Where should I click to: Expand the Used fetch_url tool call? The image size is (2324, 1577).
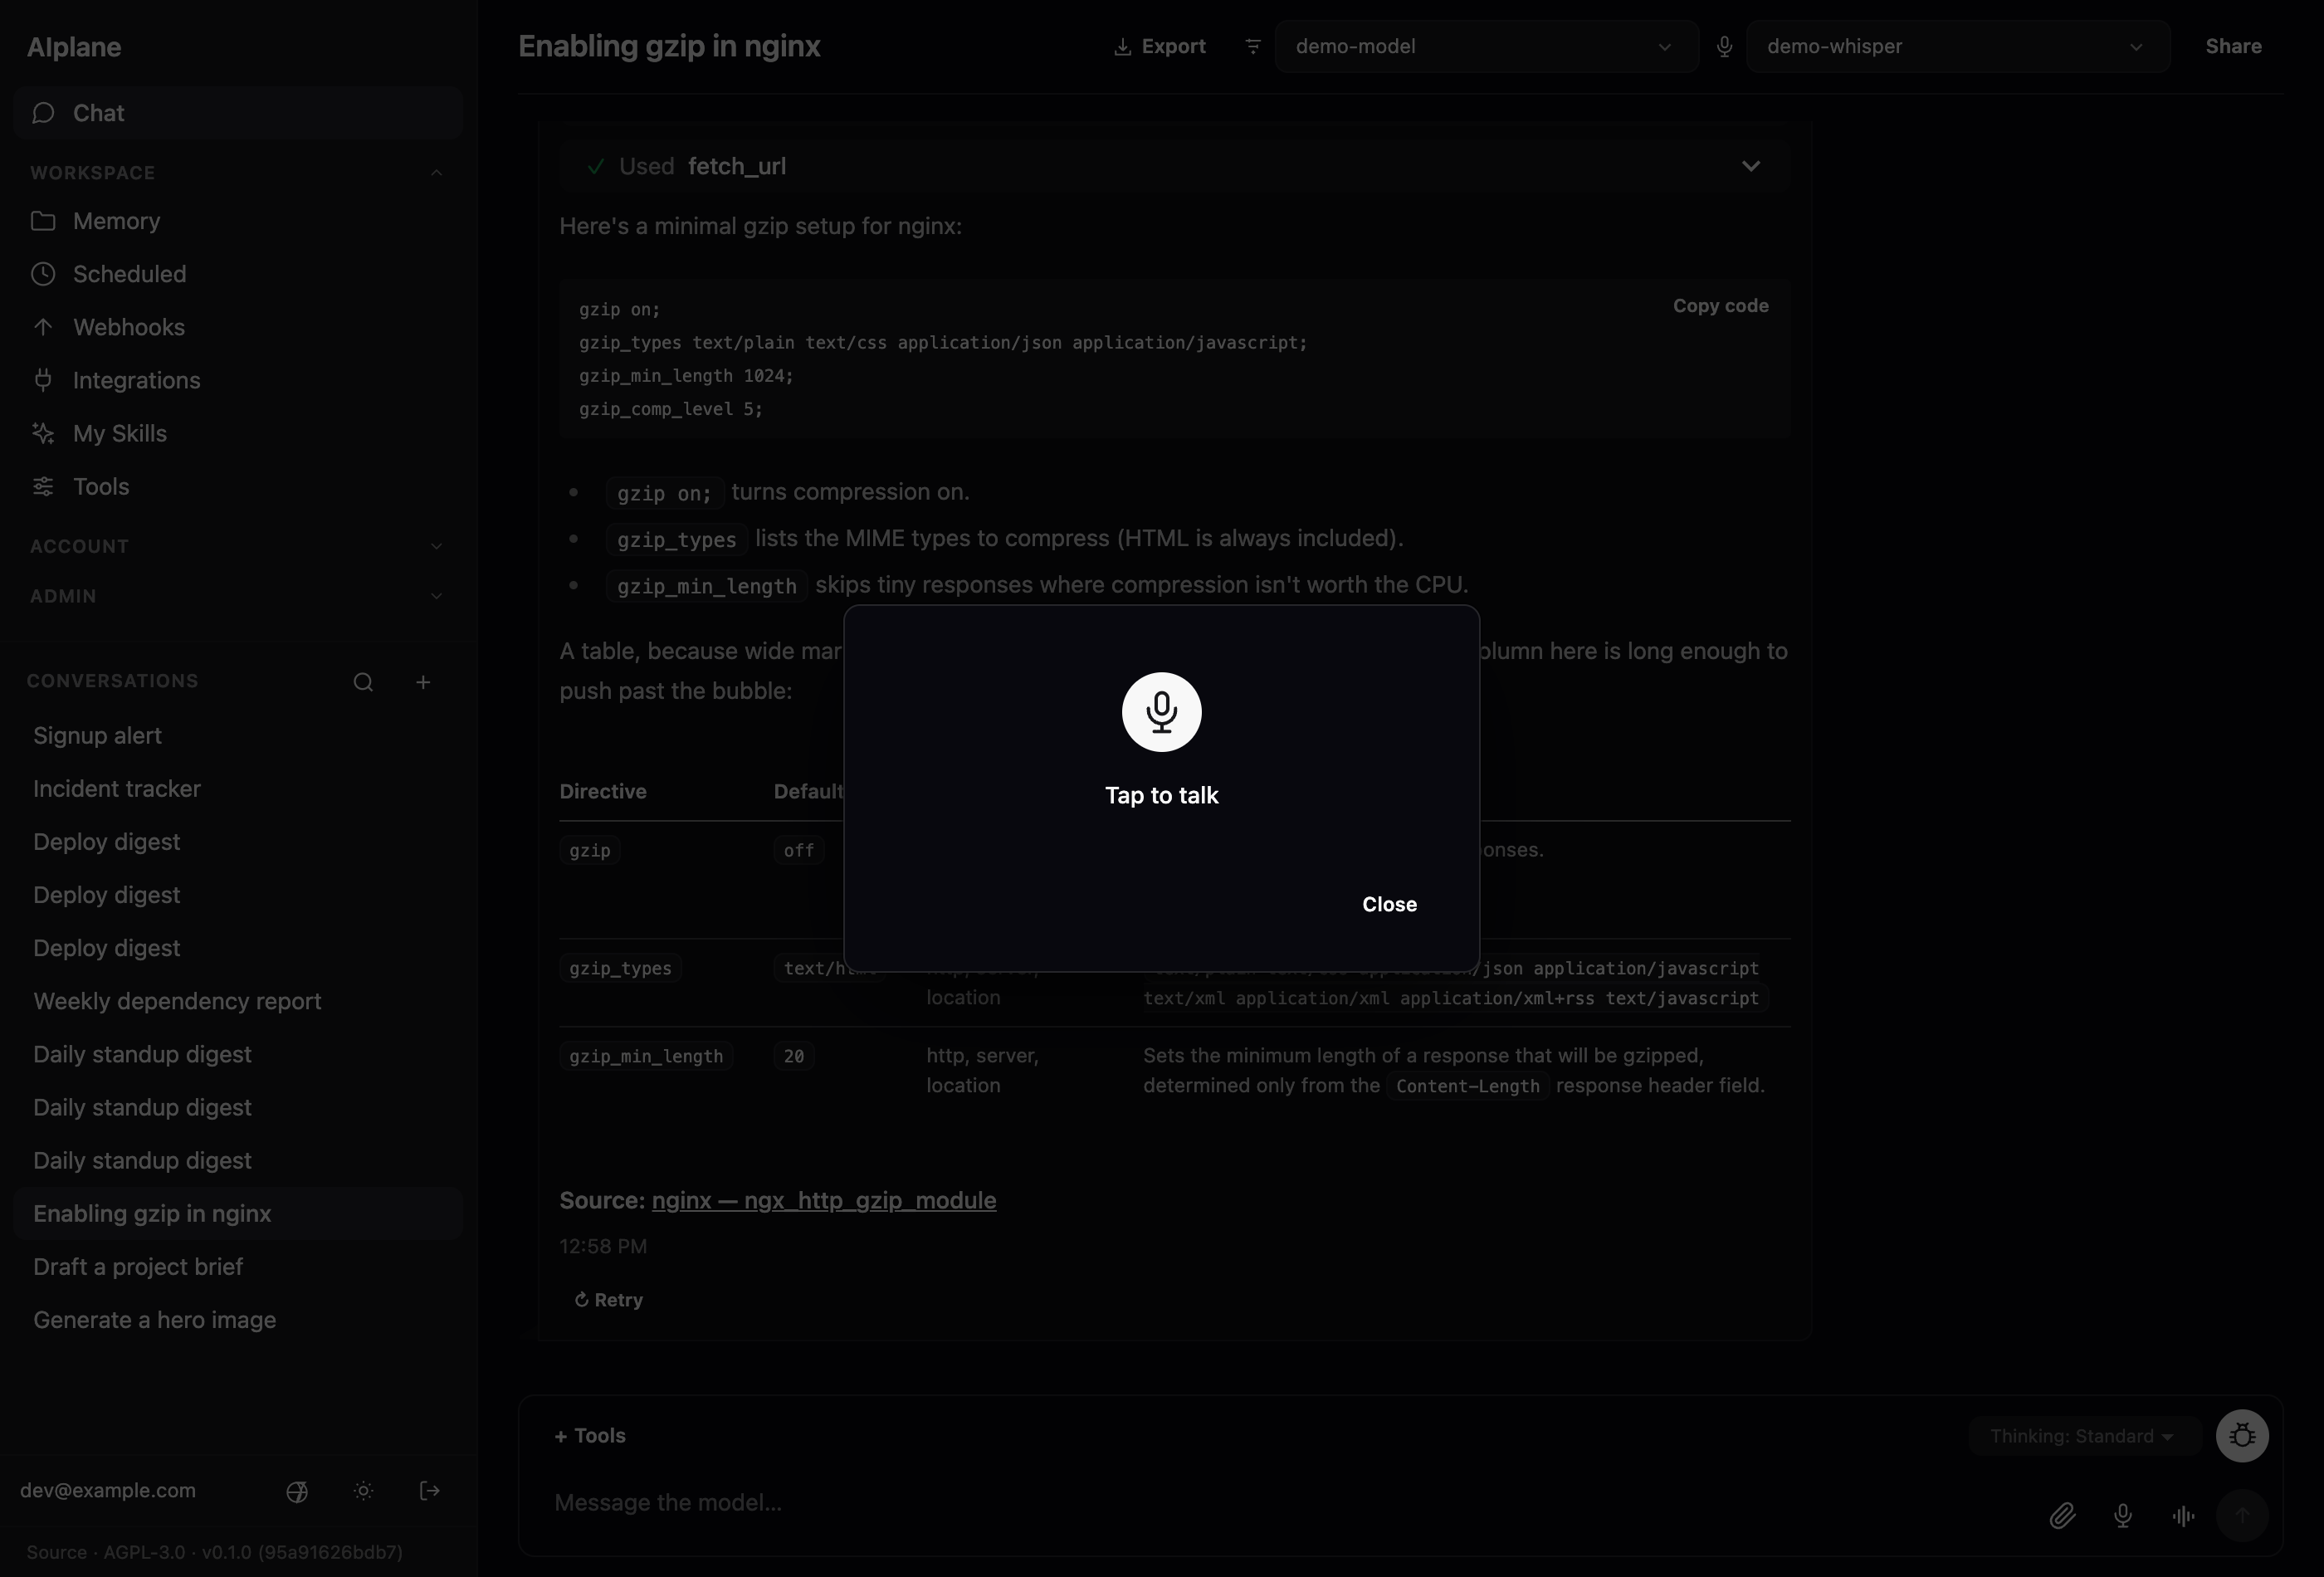[1174, 166]
